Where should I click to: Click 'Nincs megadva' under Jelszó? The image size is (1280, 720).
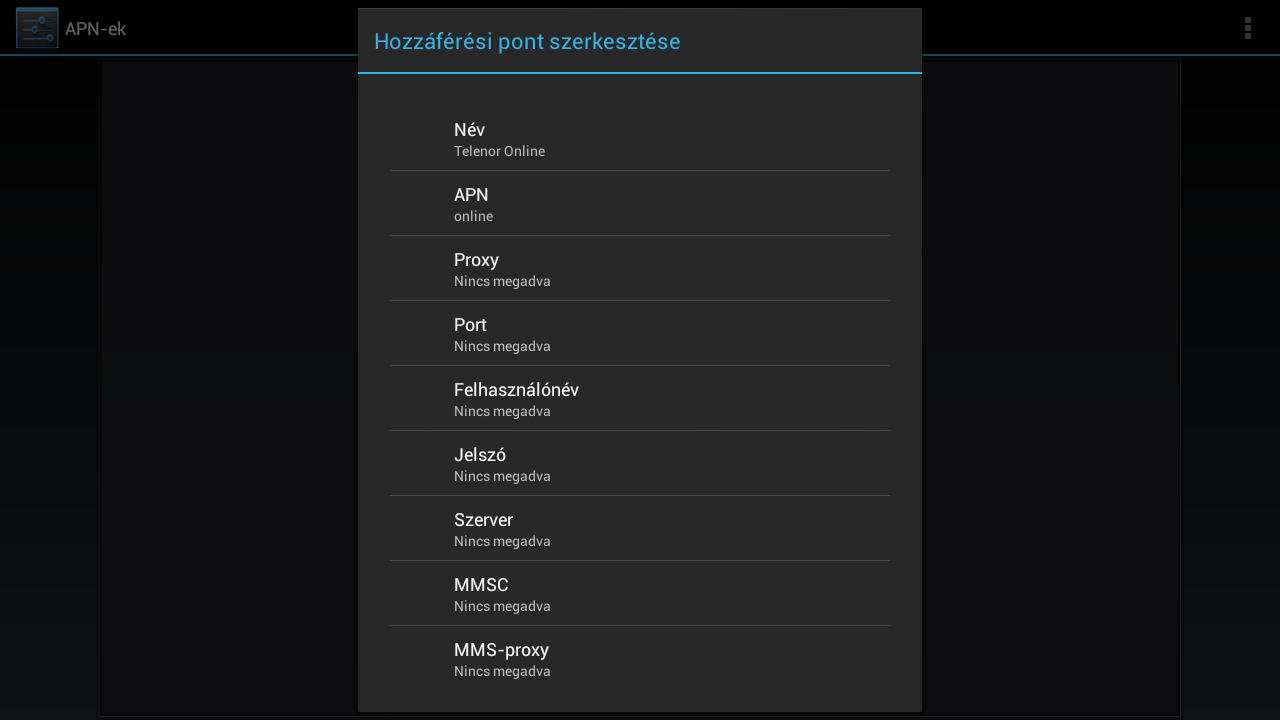[502, 477]
